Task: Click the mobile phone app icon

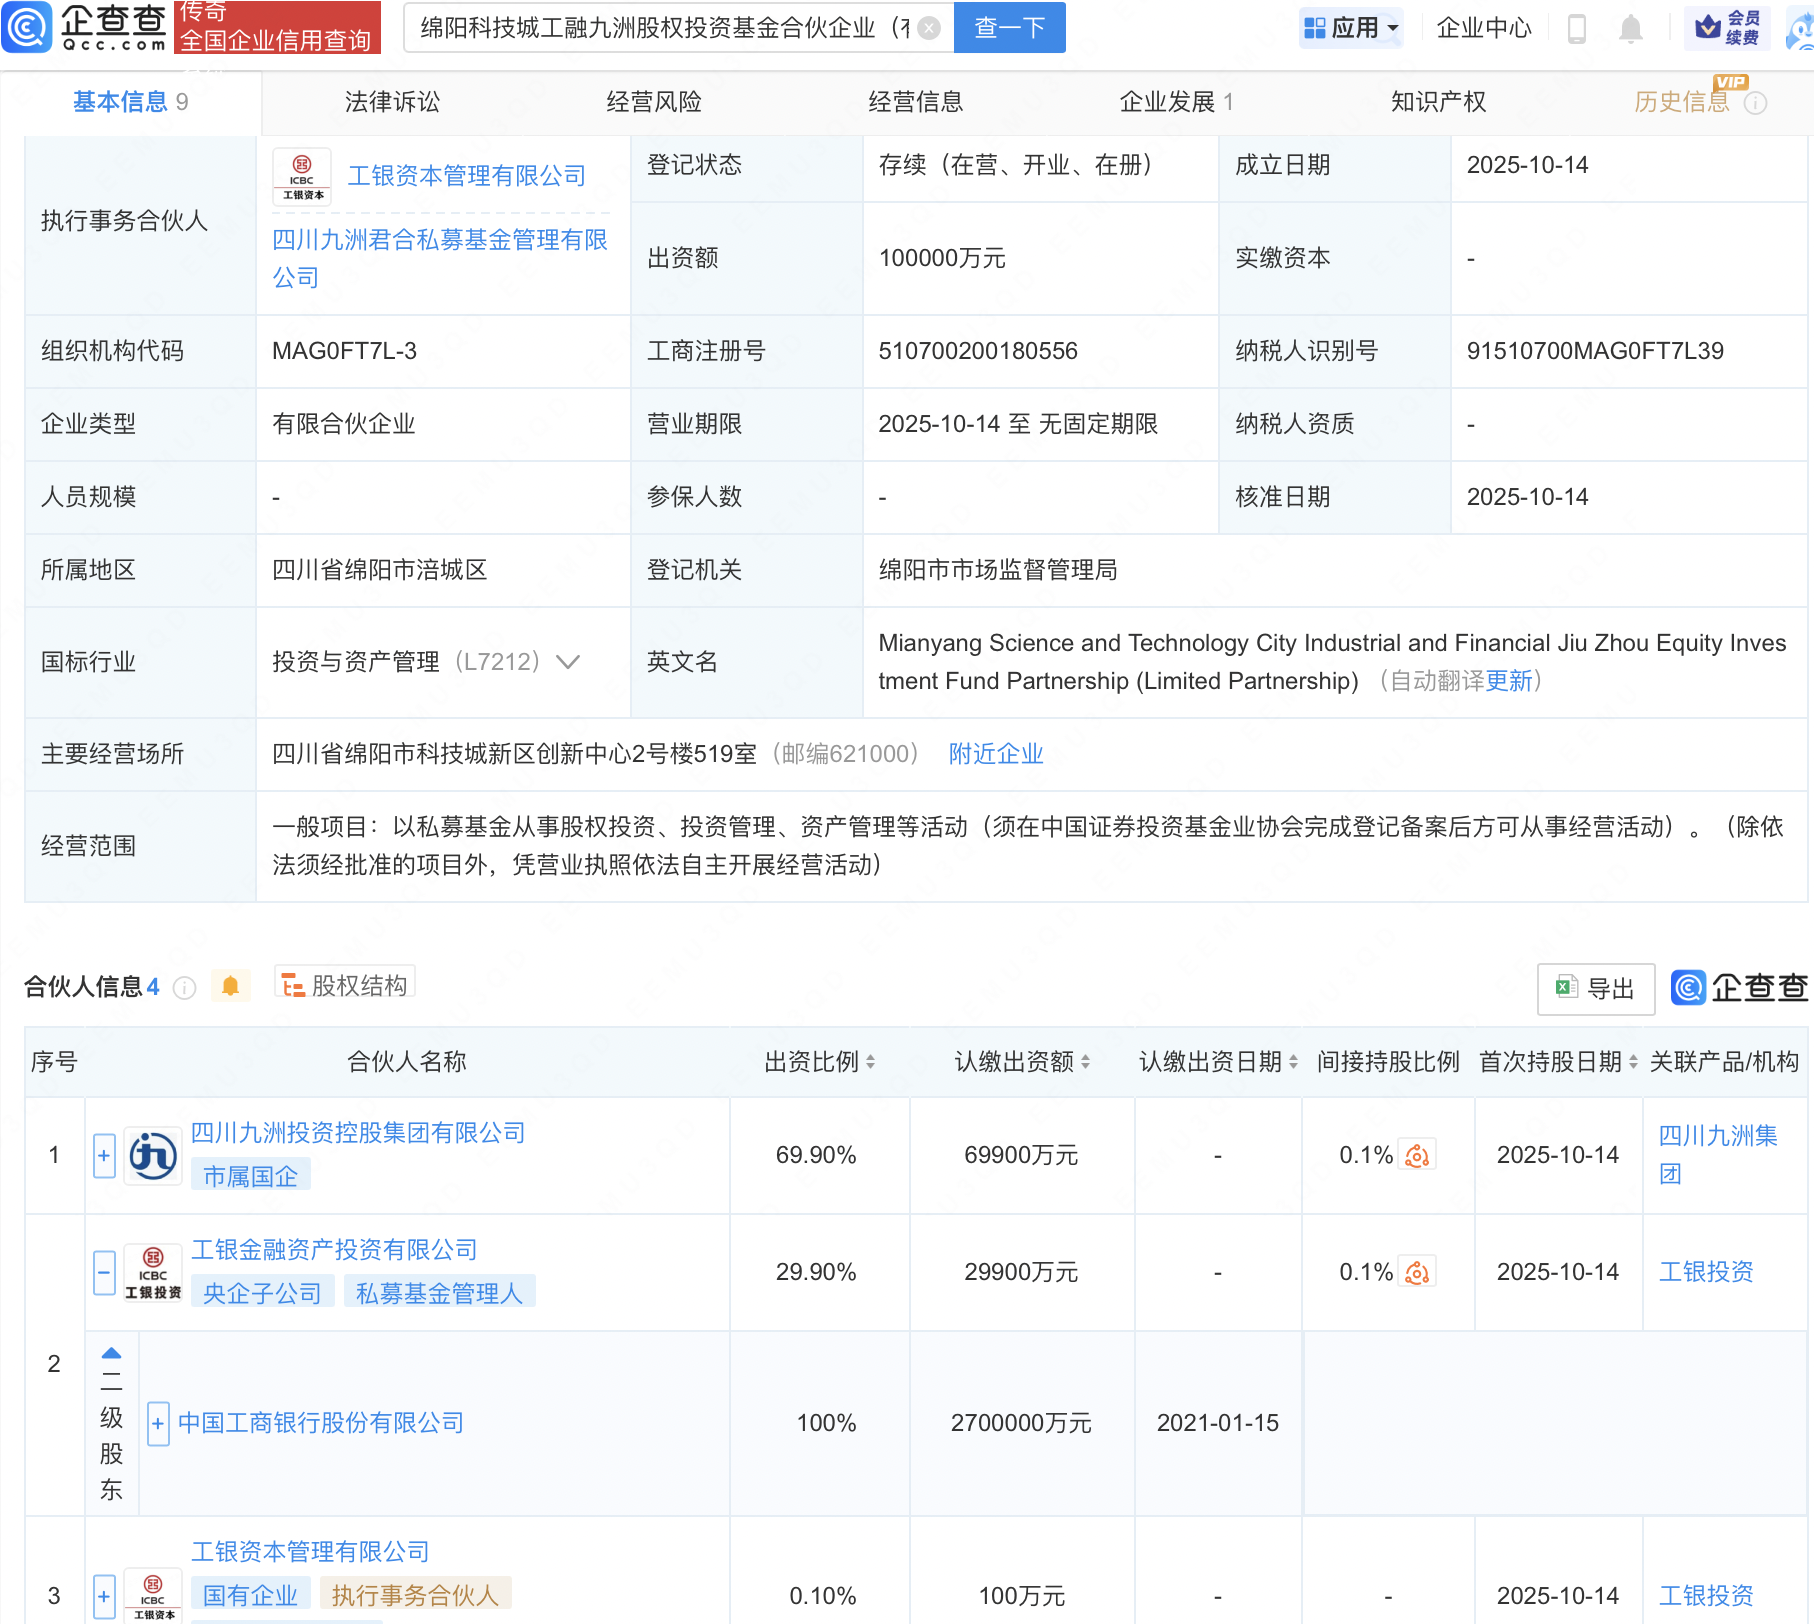Action: [x=1577, y=28]
